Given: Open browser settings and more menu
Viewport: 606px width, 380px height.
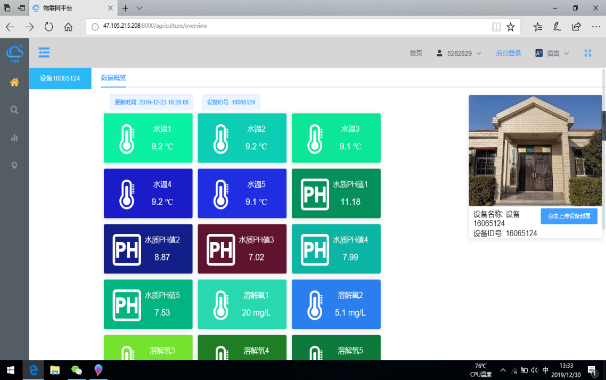Looking at the screenshot, I should [x=596, y=27].
